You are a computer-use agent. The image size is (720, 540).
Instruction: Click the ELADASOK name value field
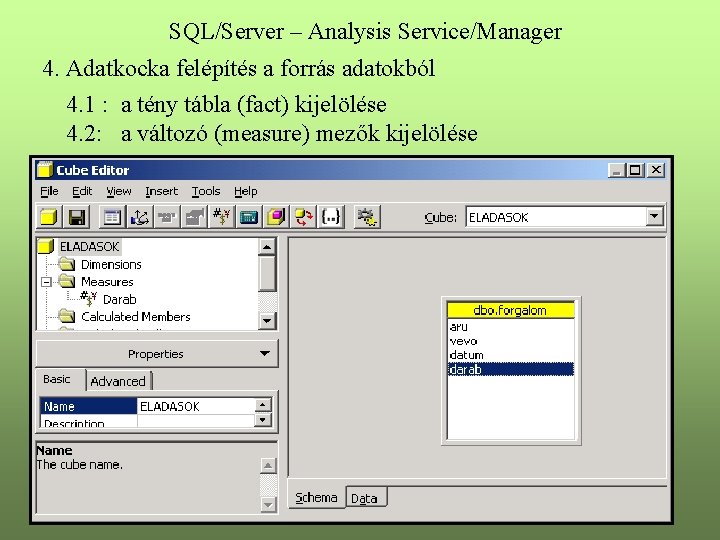tap(196, 406)
